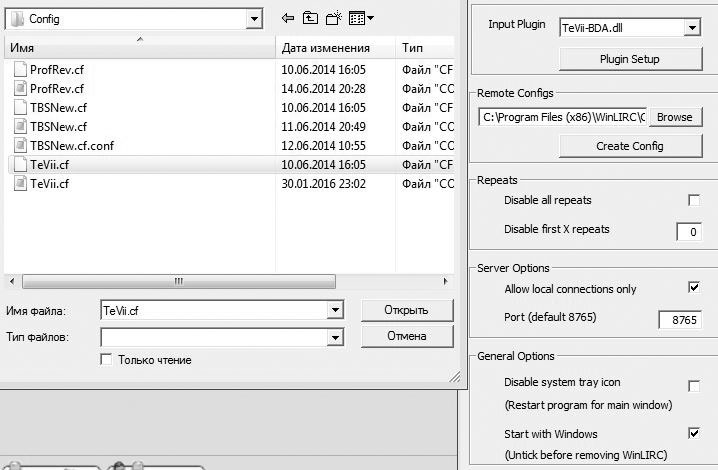Open the View menu icon in file dialog

coord(361,18)
